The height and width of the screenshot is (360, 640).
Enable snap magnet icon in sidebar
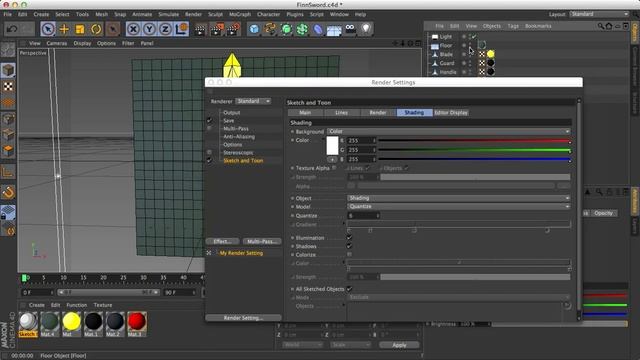(x=8, y=192)
